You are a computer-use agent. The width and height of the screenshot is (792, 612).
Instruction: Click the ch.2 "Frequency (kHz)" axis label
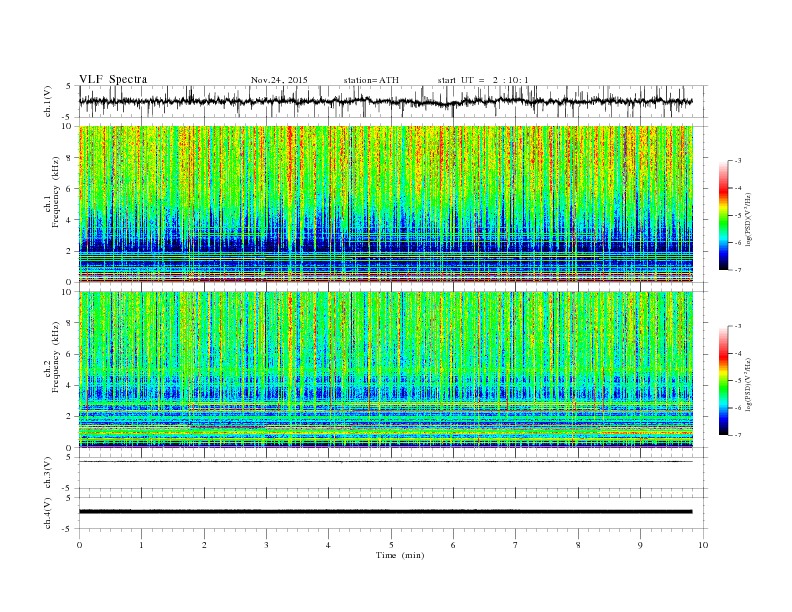point(56,356)
